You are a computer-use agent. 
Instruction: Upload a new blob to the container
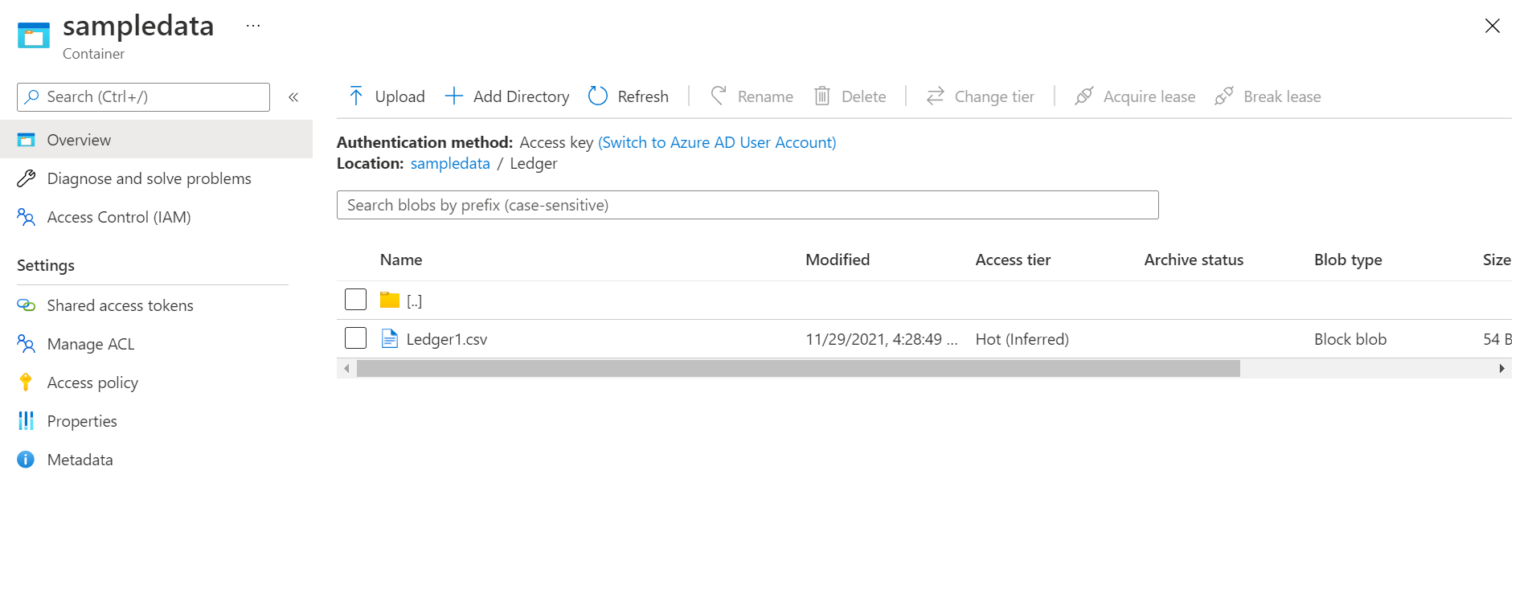[385, 96]
